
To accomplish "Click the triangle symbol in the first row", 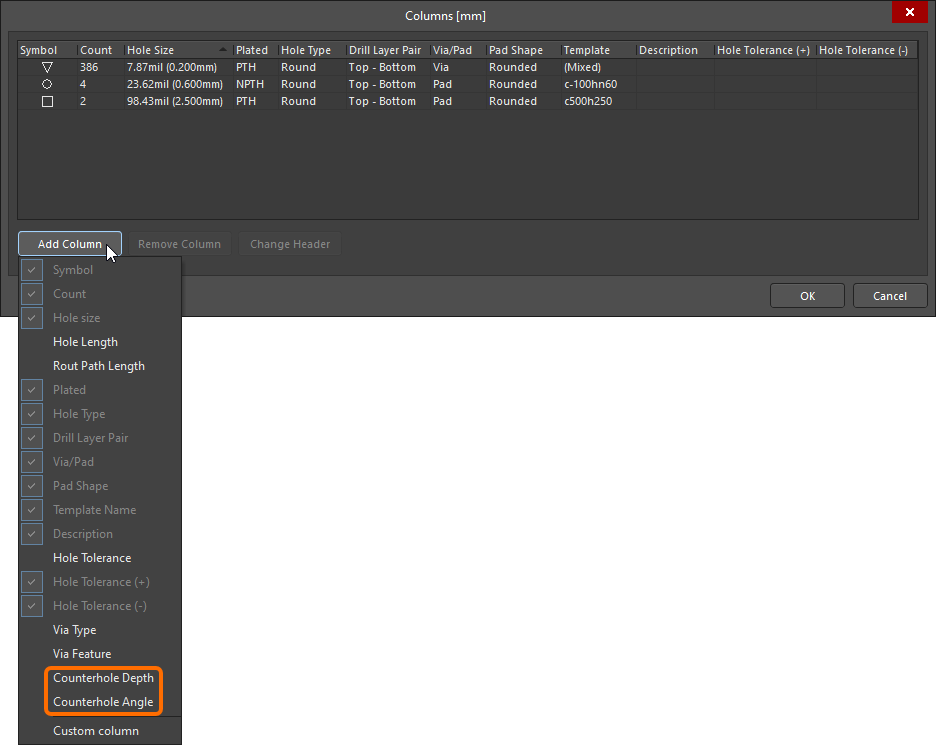I will (x=47, y=67).
